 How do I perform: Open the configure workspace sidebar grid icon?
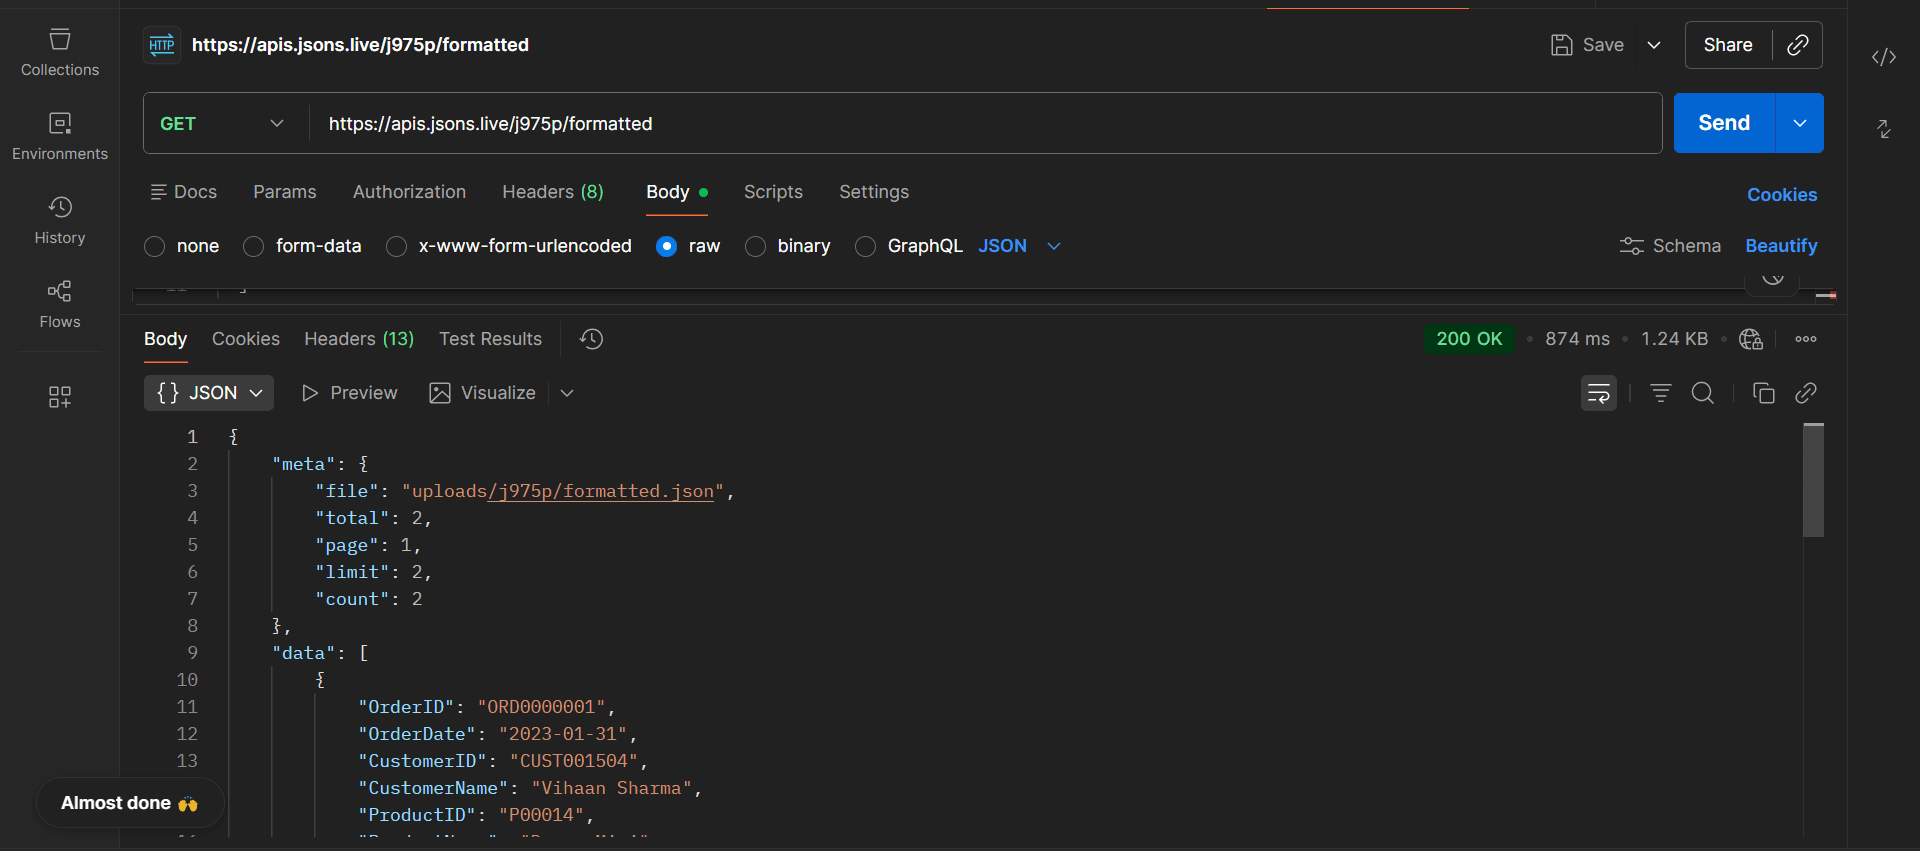60,397
